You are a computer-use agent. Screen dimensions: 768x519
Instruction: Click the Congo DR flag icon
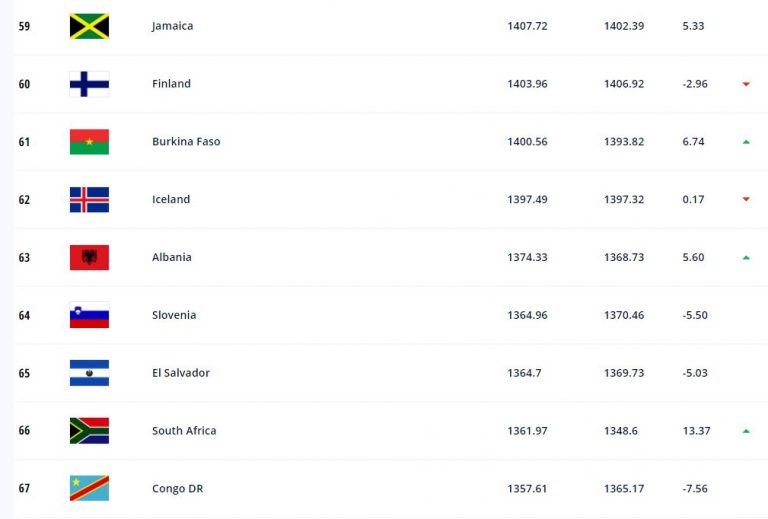tap(89, 488)
